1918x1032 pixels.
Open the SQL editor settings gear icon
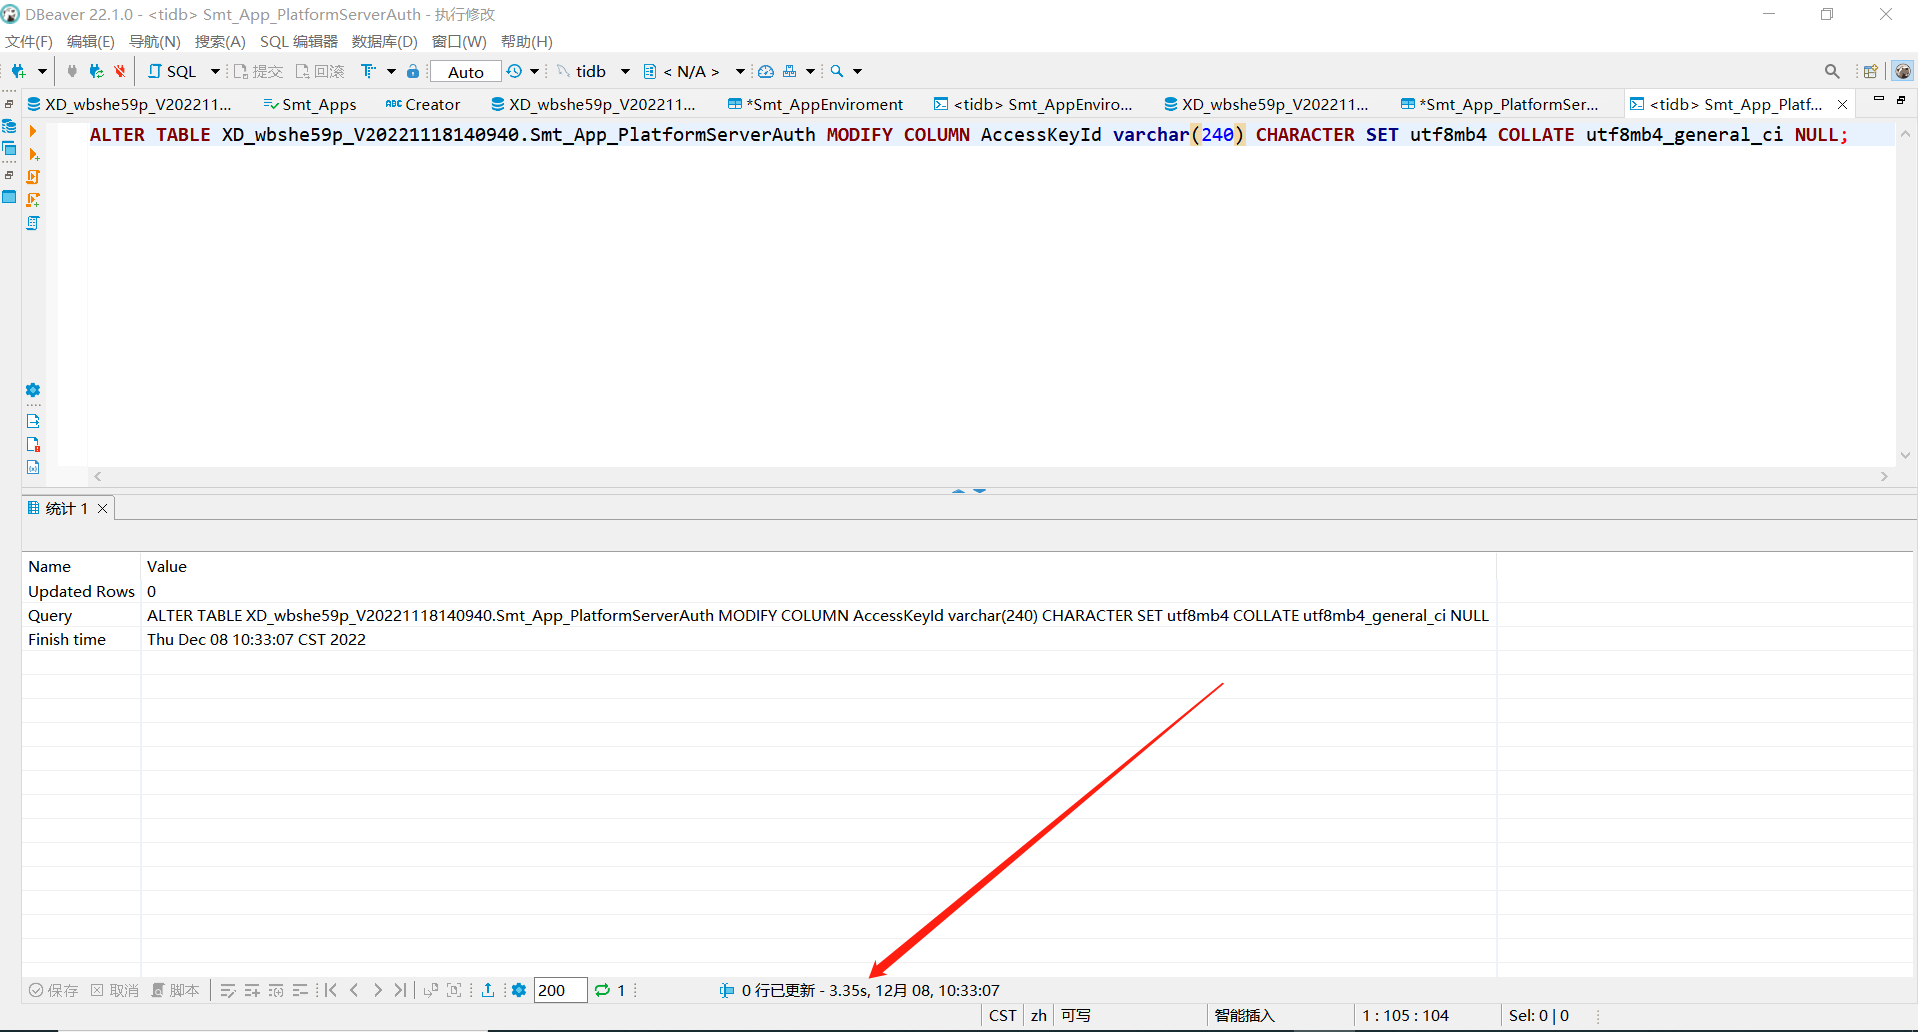pyautogui.click(x=33, y=390)
